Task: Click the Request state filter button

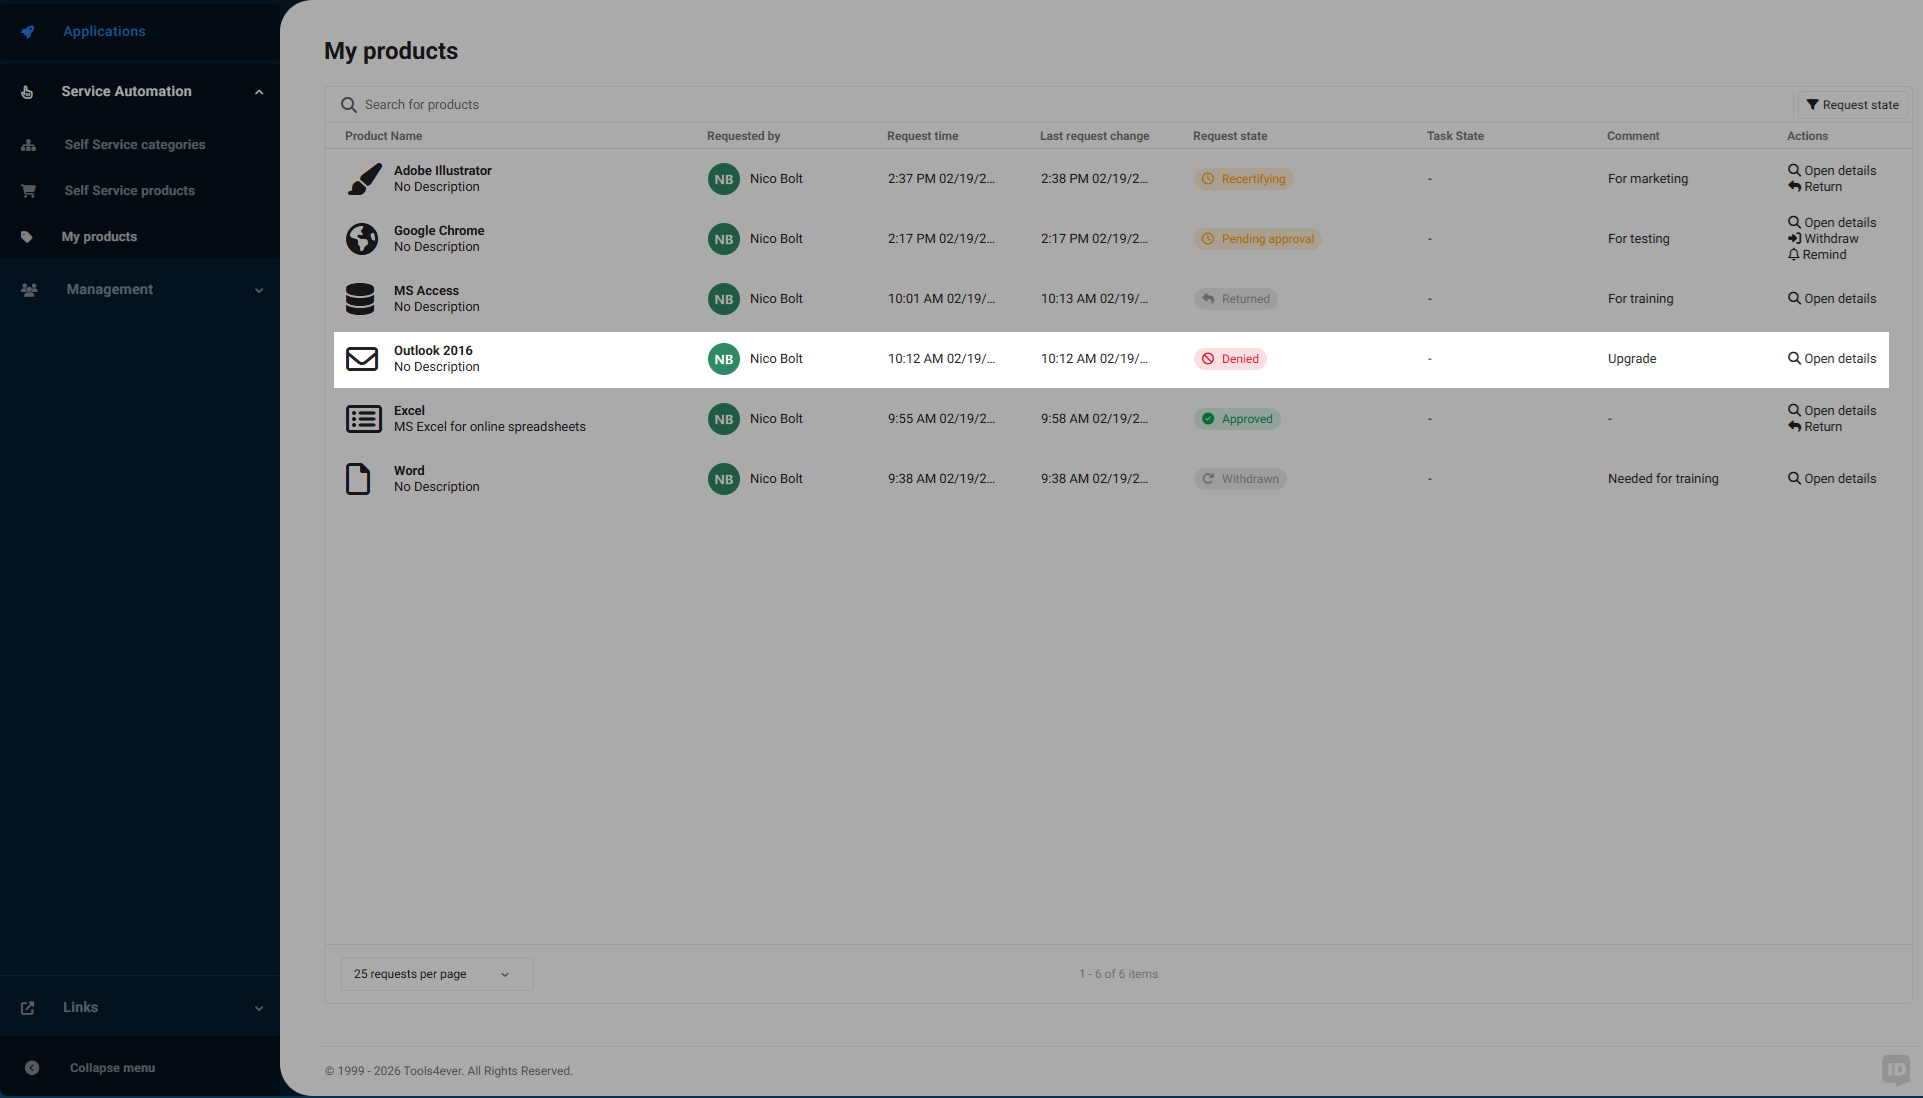Action: pyautogui.click(x=1851, y=104)
